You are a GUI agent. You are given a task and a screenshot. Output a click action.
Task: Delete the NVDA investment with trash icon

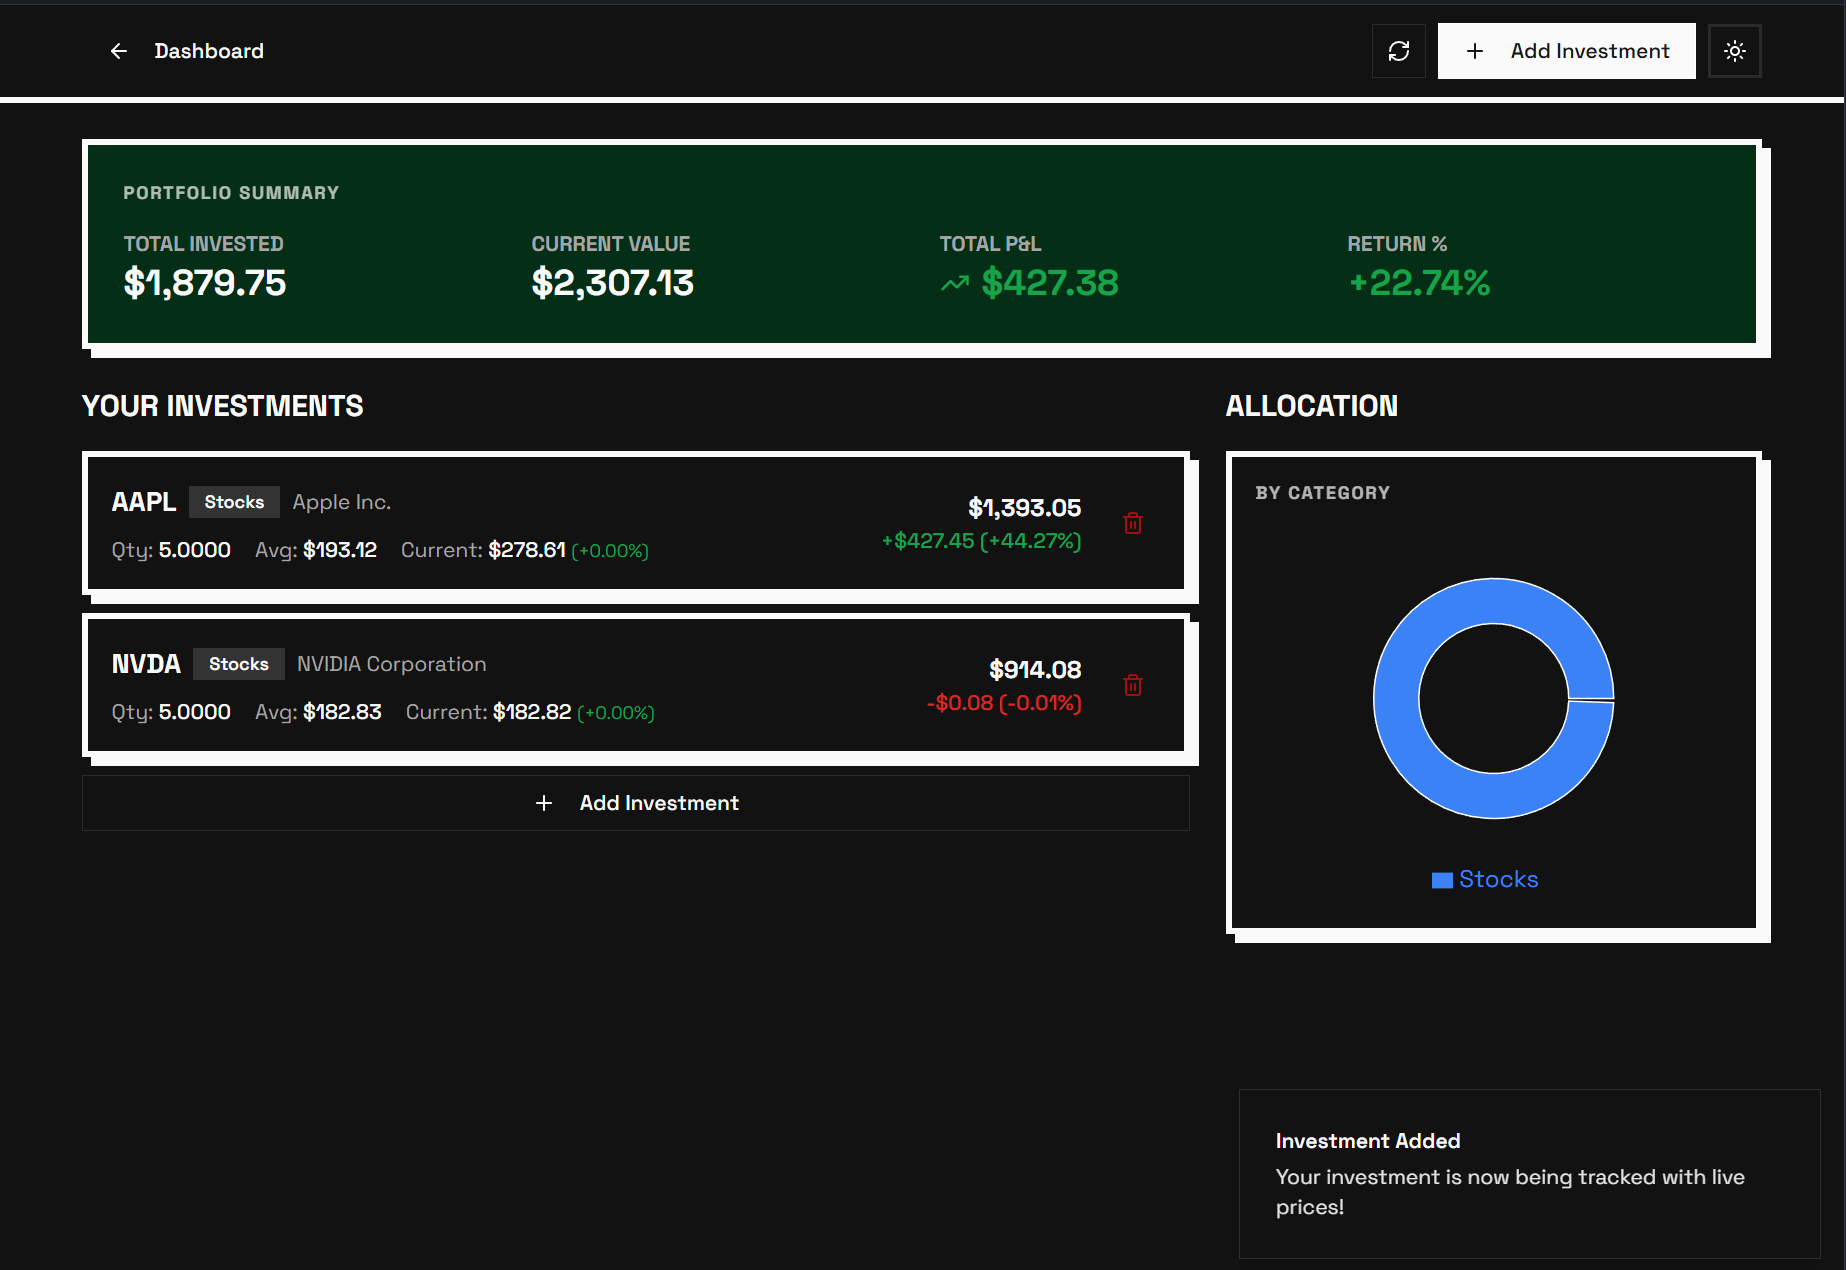pos(1133,685)
